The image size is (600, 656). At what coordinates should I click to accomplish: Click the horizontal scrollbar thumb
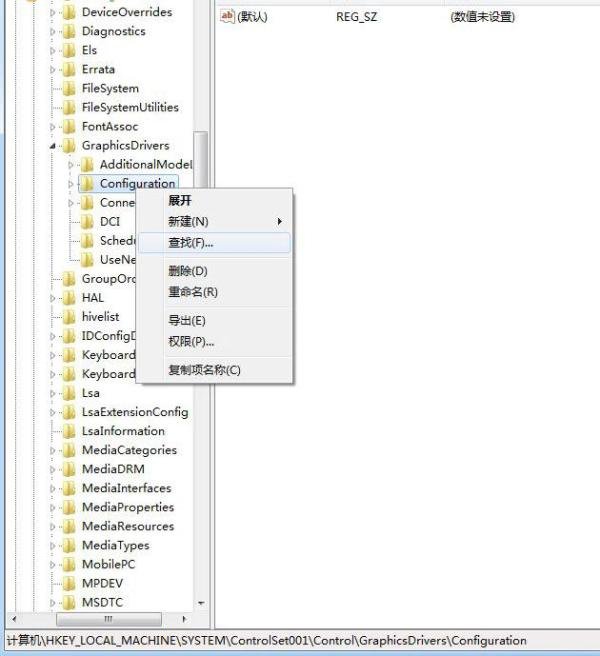[x=108, y=619]
